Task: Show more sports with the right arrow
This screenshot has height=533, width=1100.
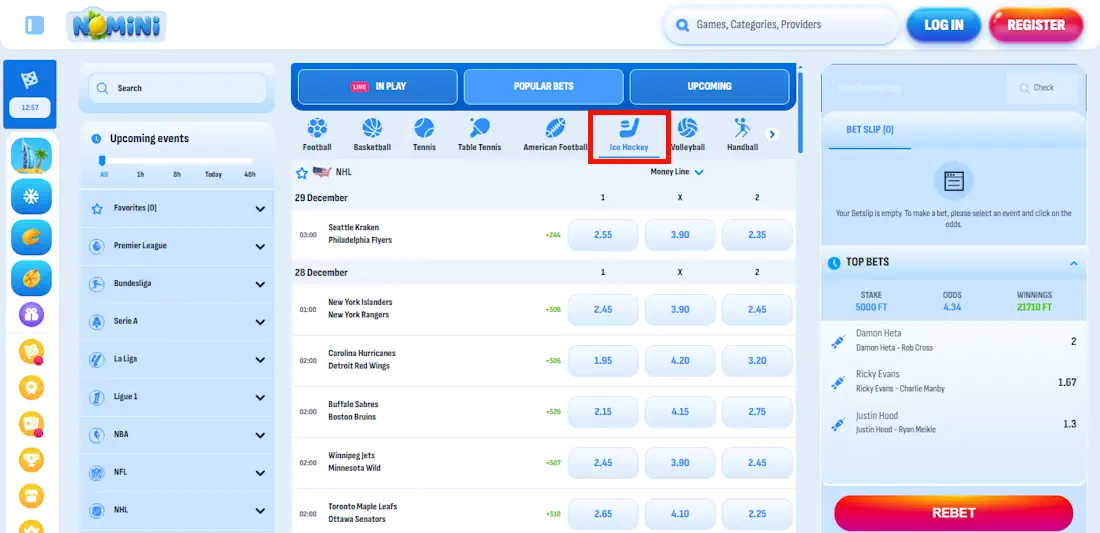Action: click(772, 135)
